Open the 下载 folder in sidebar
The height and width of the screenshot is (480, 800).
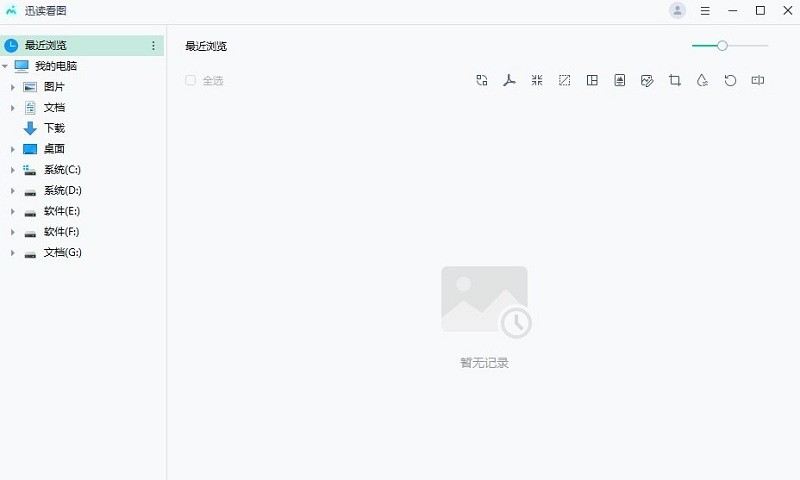[x=54, y=128]
